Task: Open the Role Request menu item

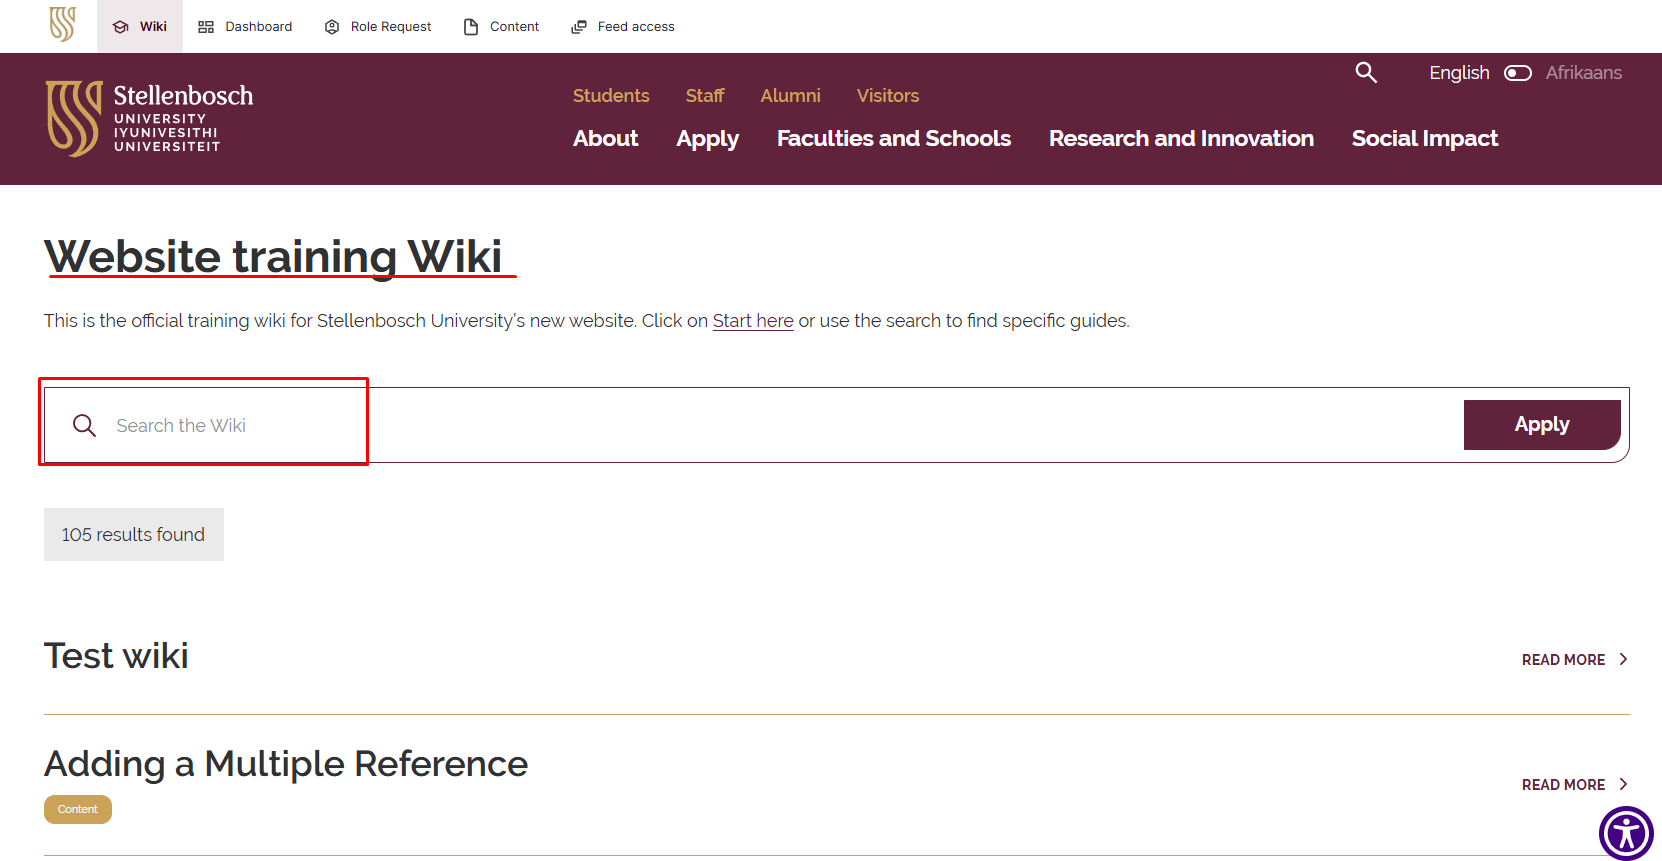Action: pos(378,26)
